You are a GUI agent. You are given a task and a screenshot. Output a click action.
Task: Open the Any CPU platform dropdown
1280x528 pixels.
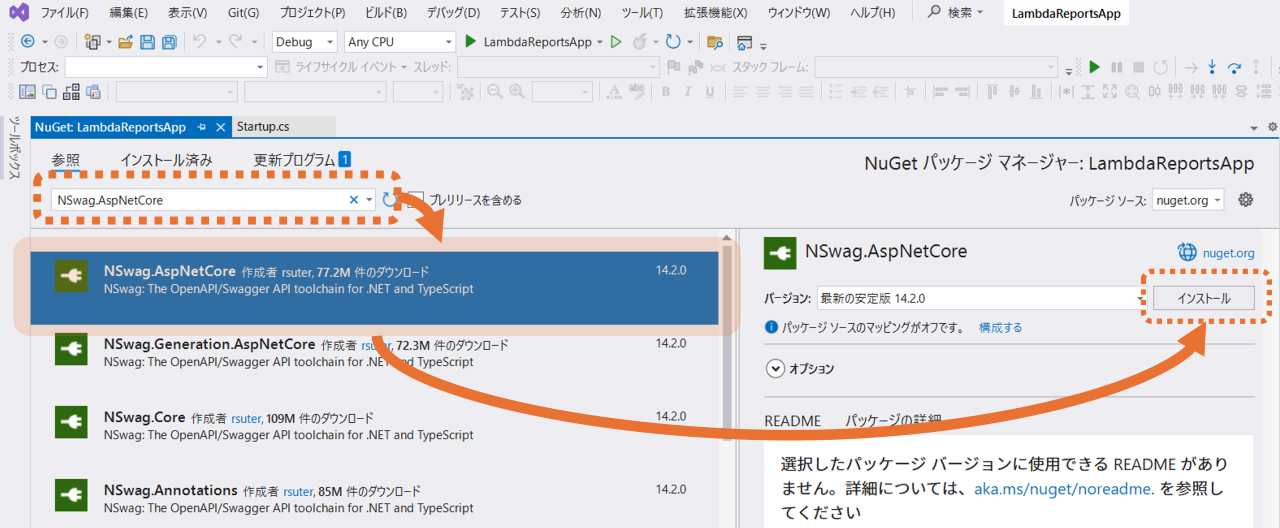click(x=399, y=42)
